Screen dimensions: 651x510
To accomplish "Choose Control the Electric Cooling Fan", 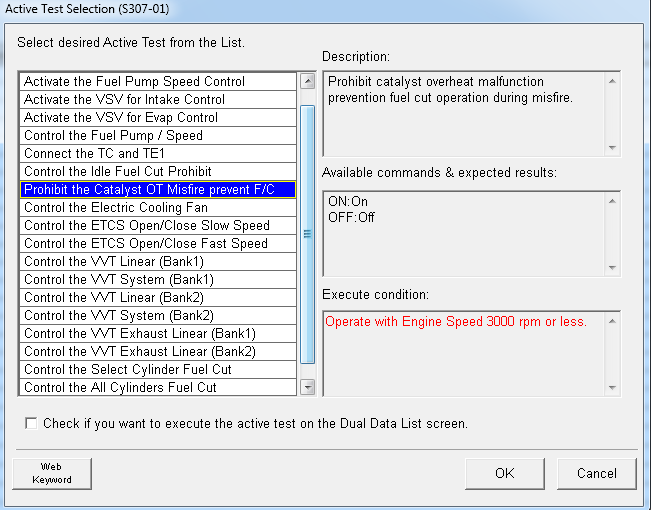I will coord(116,208).
